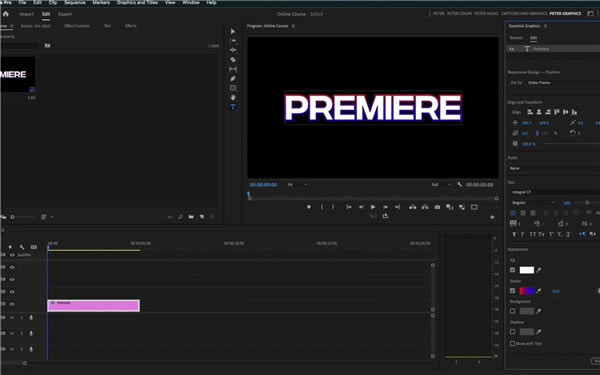Enable Mask with Text checkbox
The height and width of the screenshot is (375, 600).
(x=512, y=344)
